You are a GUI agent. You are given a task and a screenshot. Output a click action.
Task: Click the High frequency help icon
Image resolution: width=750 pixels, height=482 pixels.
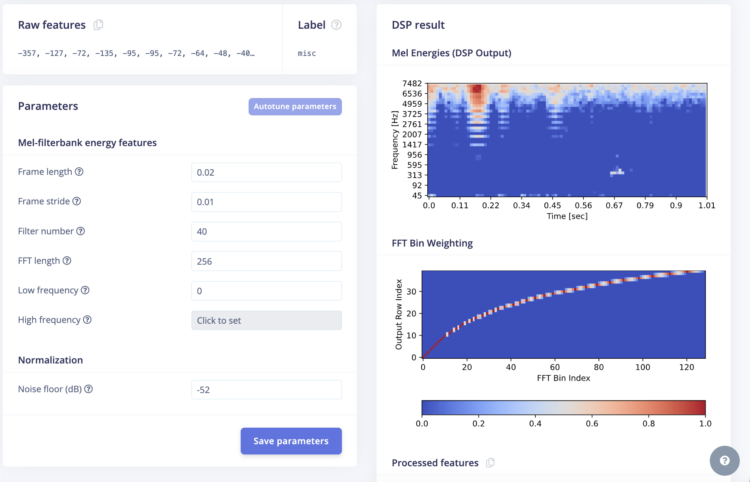coord(87,320)
